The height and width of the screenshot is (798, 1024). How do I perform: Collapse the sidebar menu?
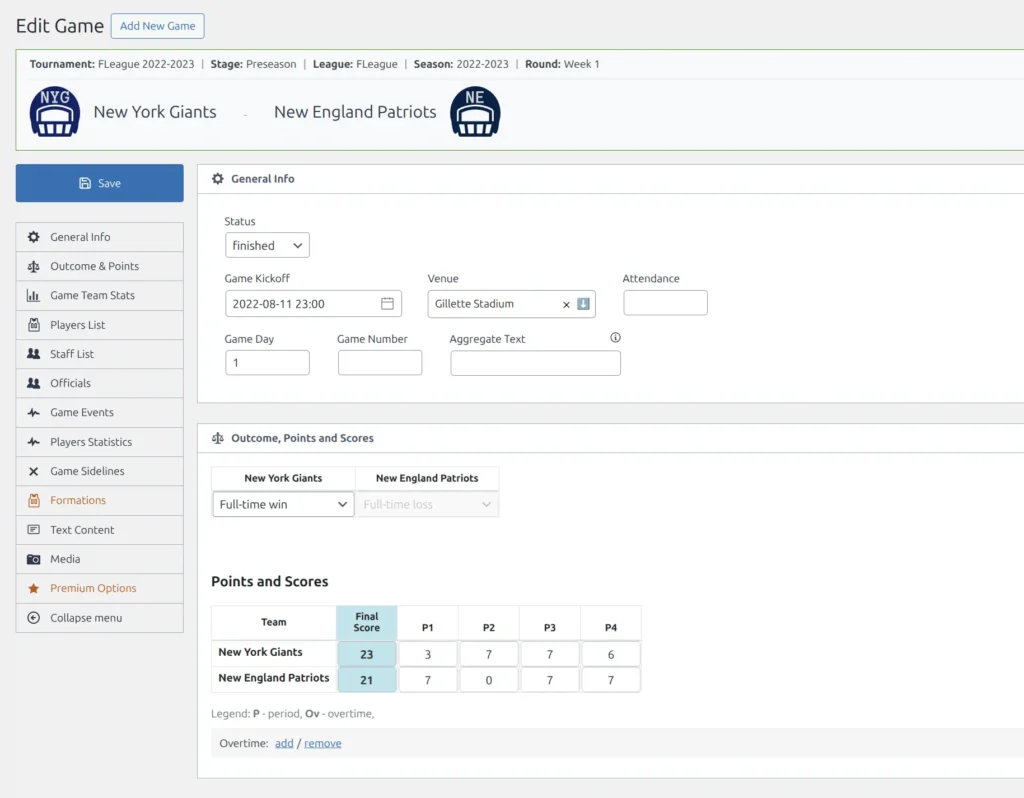coord(99,618)
